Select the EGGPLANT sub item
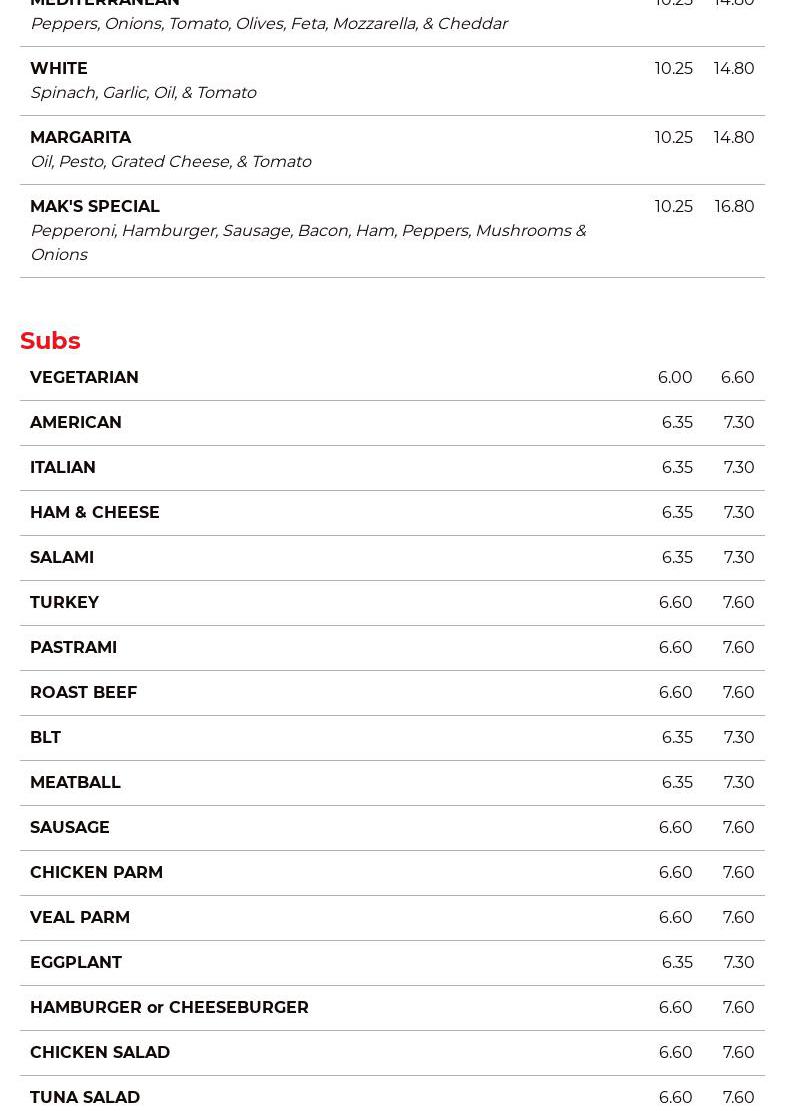The image size is (785, 1111). click(76, 962)
